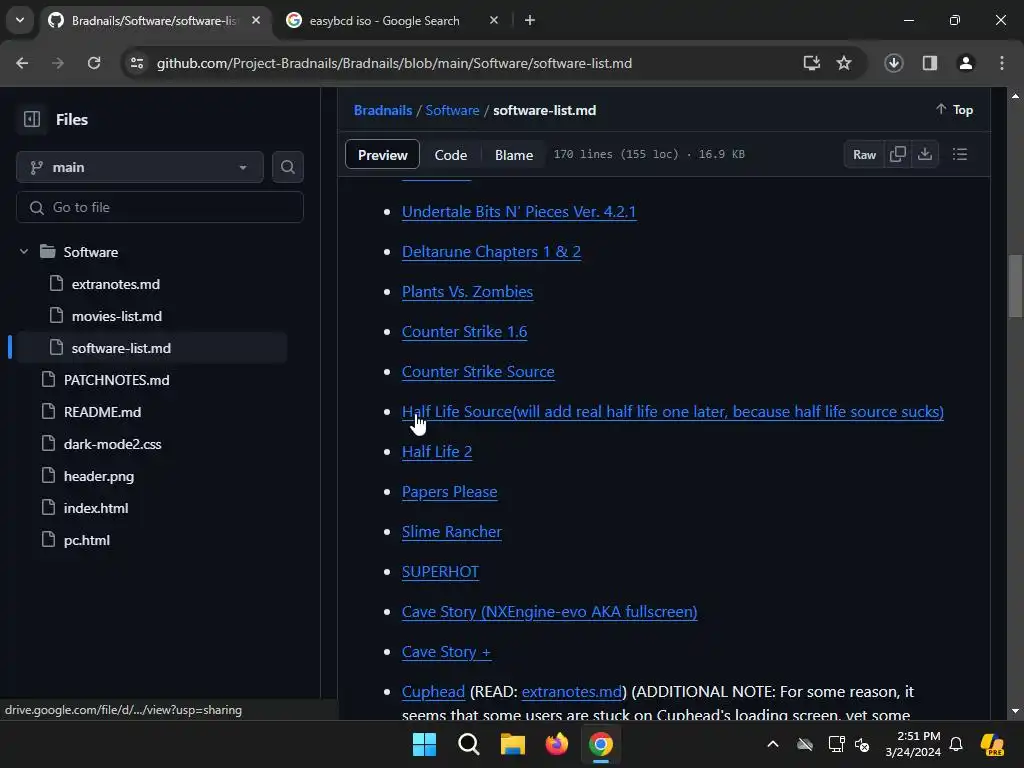1024x768 pixels.
Task: Open notifications bell in taskbar
Action: (956, 744)
